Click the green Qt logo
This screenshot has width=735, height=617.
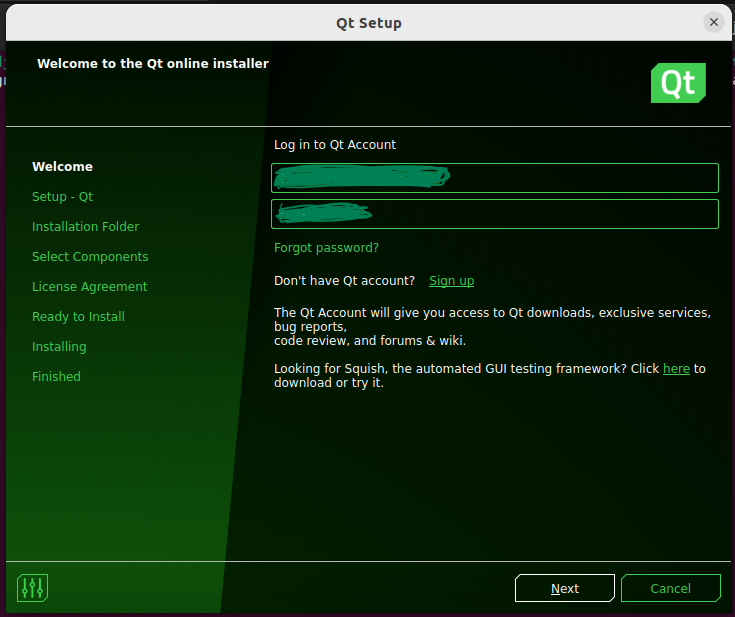[x=678, y=83]
